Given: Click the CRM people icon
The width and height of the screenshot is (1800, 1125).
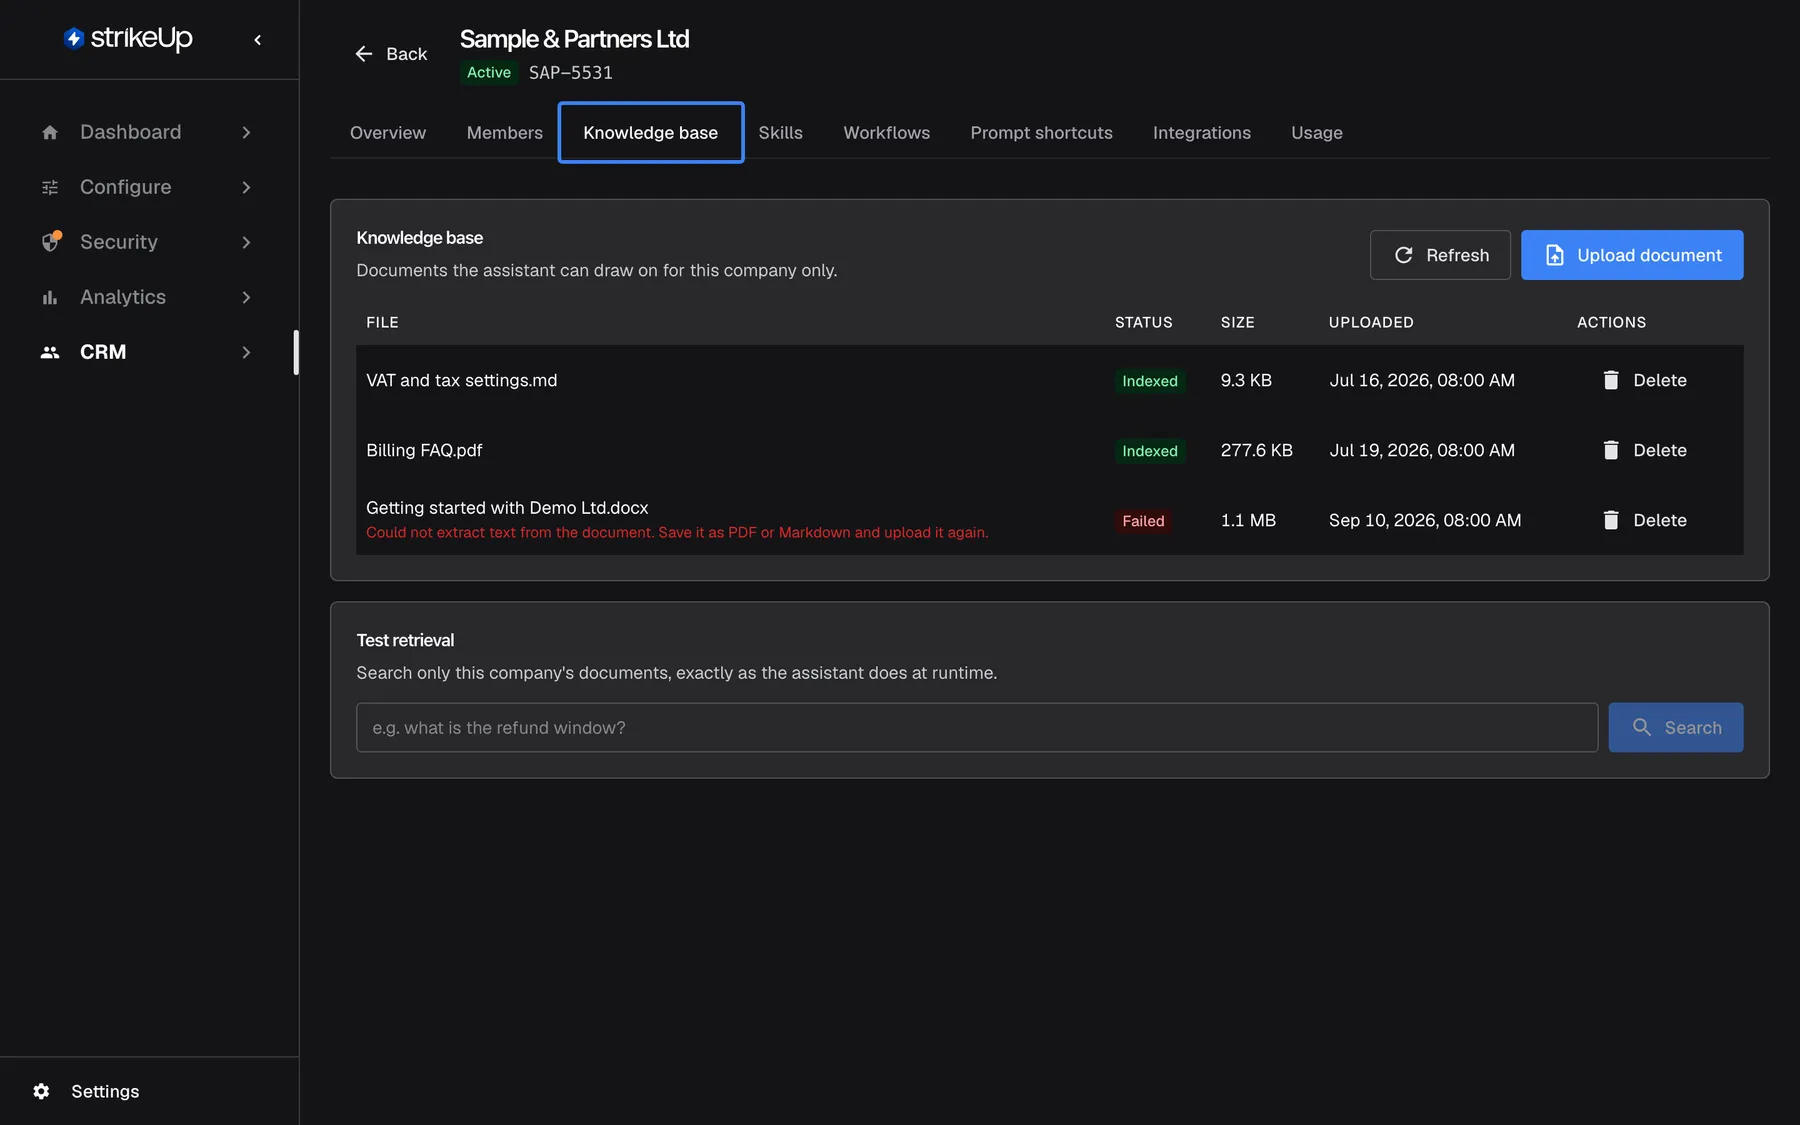Looking at the screenshot, I should [50, 352].
